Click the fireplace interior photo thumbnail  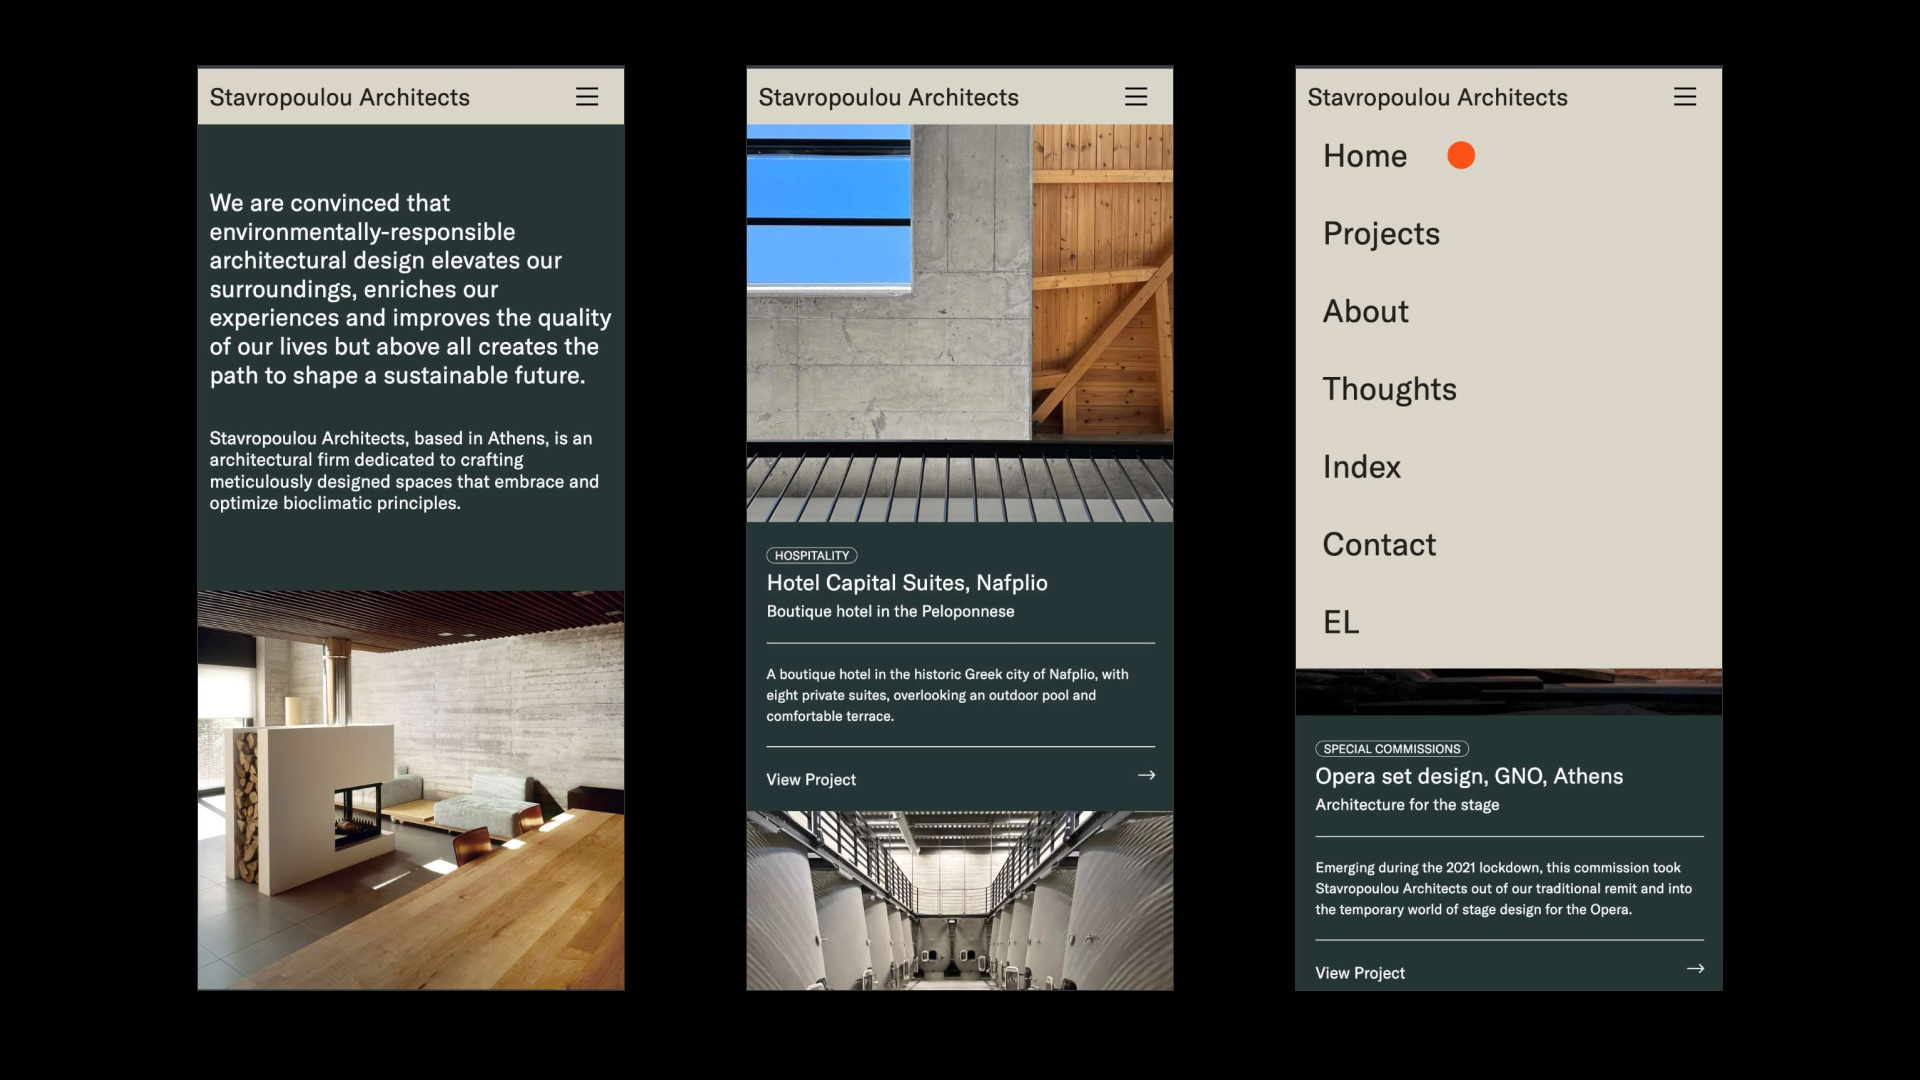(411, 790)
